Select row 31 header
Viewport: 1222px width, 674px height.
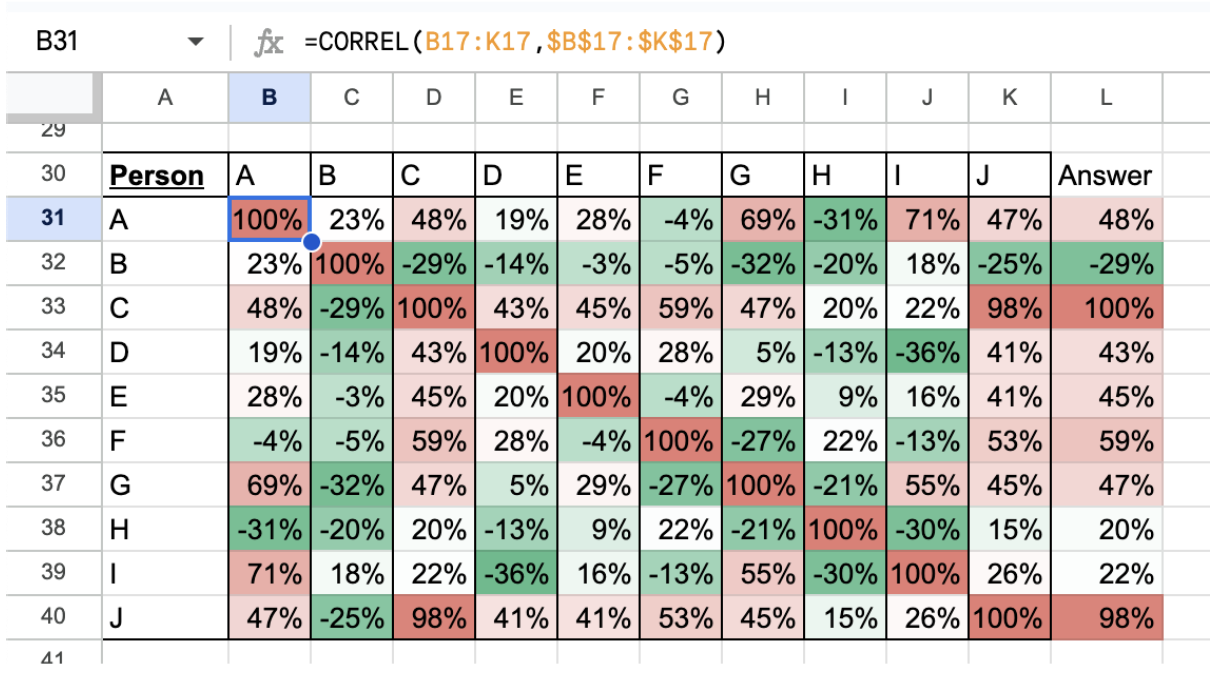coord(53,218)
